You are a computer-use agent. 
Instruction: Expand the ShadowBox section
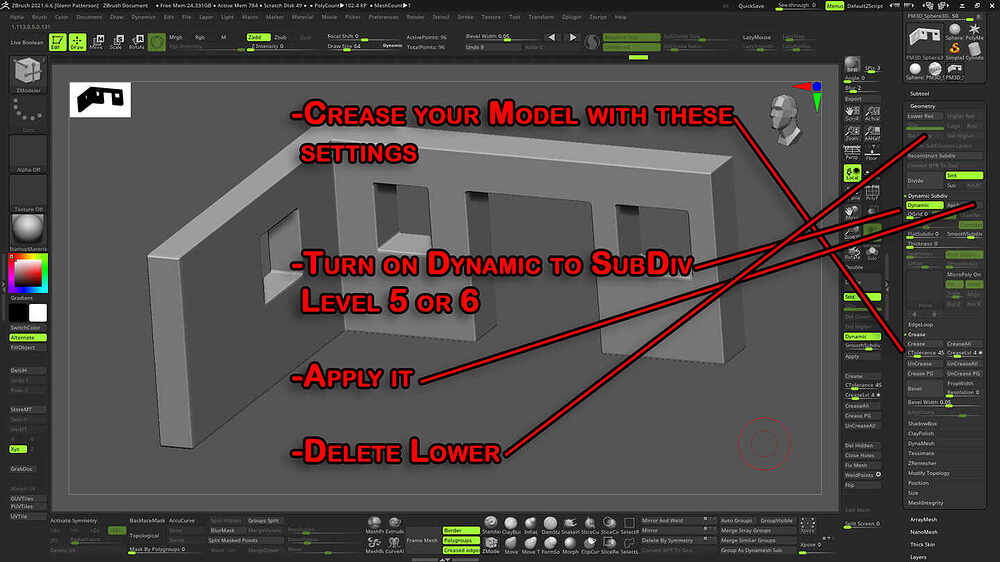pos(922,424)
